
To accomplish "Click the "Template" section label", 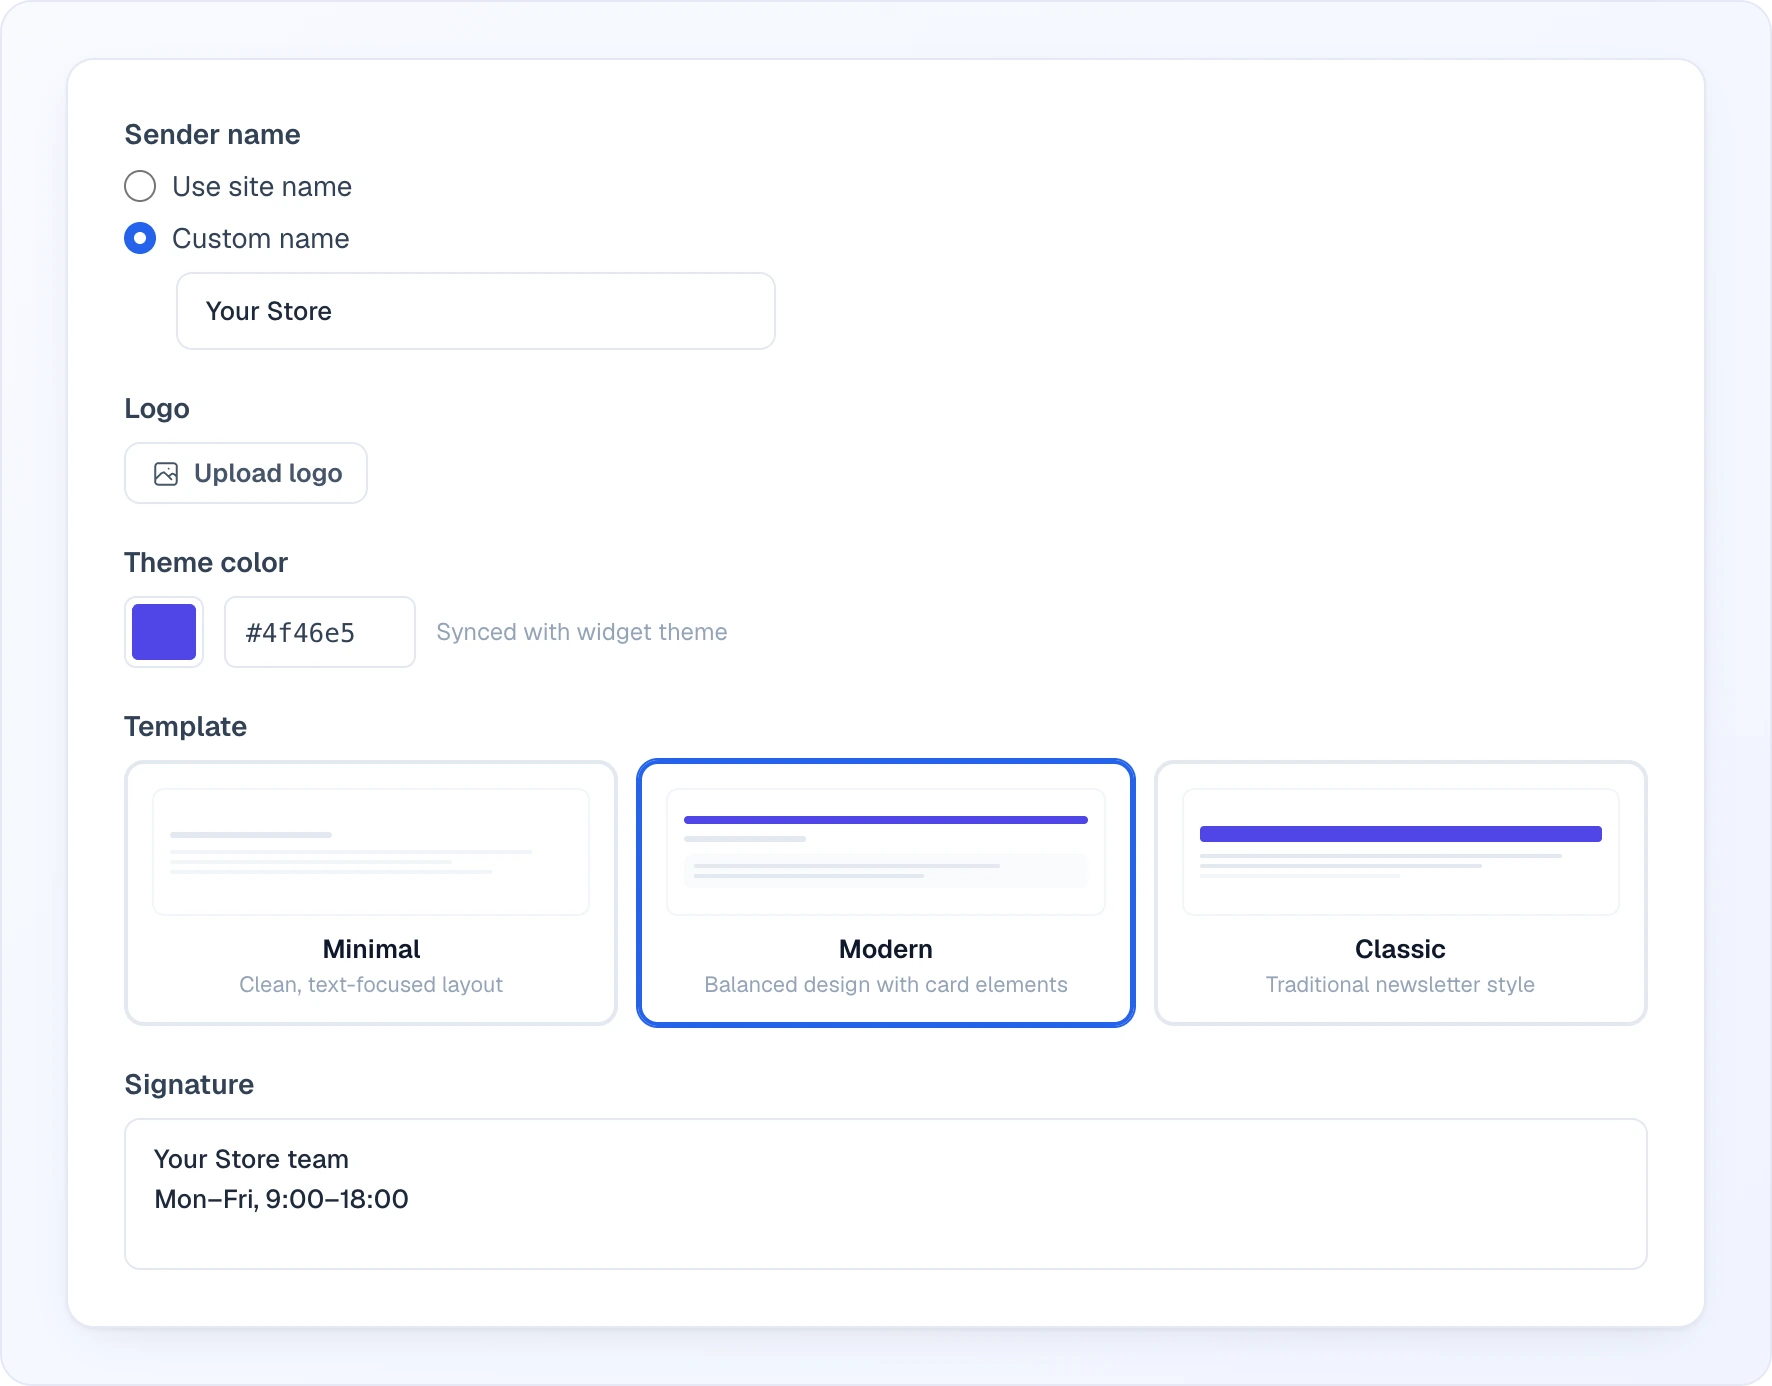I will [185, 727].
